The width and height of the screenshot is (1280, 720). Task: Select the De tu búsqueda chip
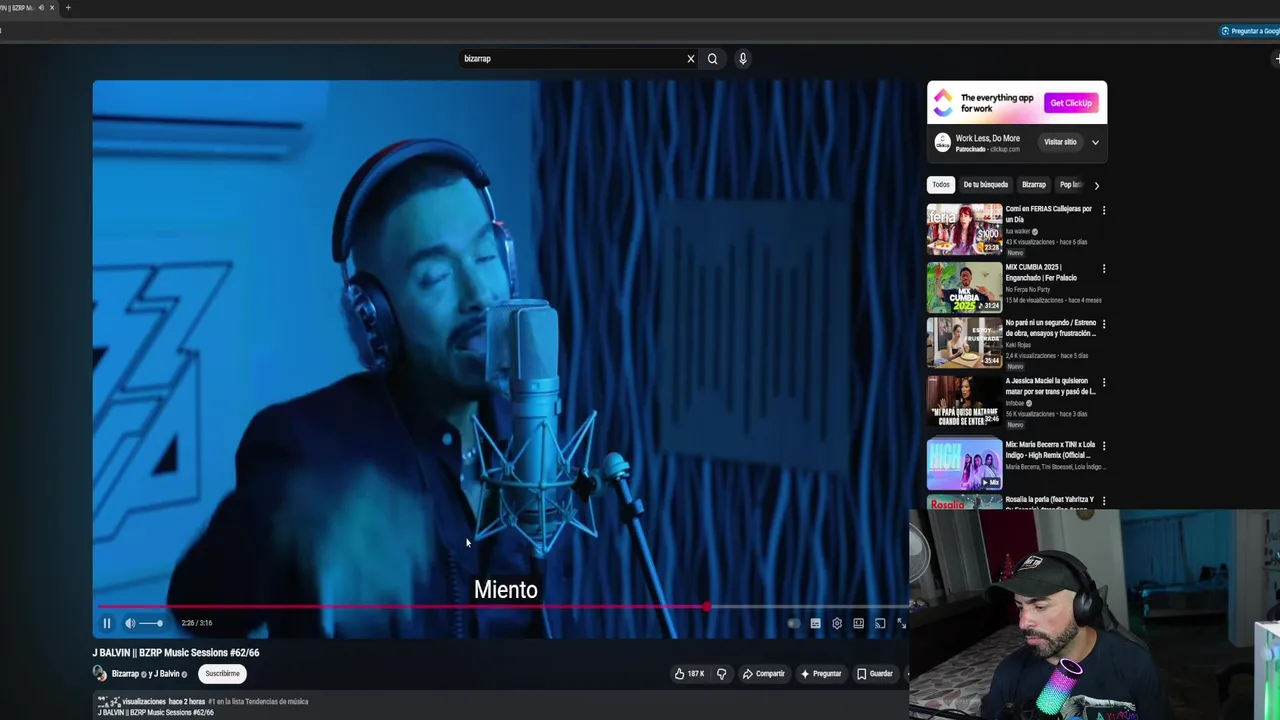tap(986, 185)
